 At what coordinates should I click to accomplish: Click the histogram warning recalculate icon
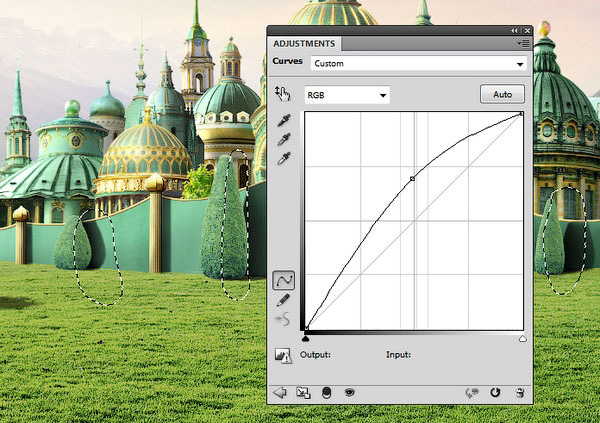point(283,355)
